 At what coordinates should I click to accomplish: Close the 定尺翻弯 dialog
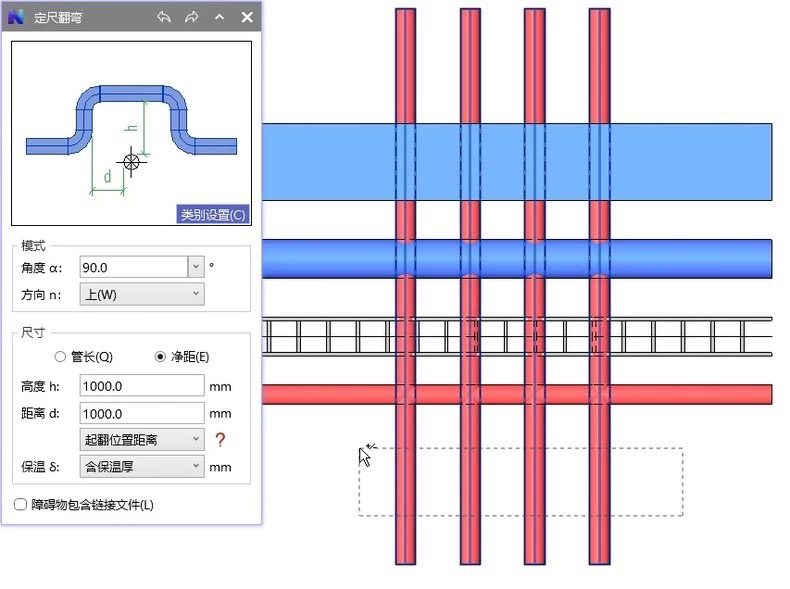pos(247,18)
